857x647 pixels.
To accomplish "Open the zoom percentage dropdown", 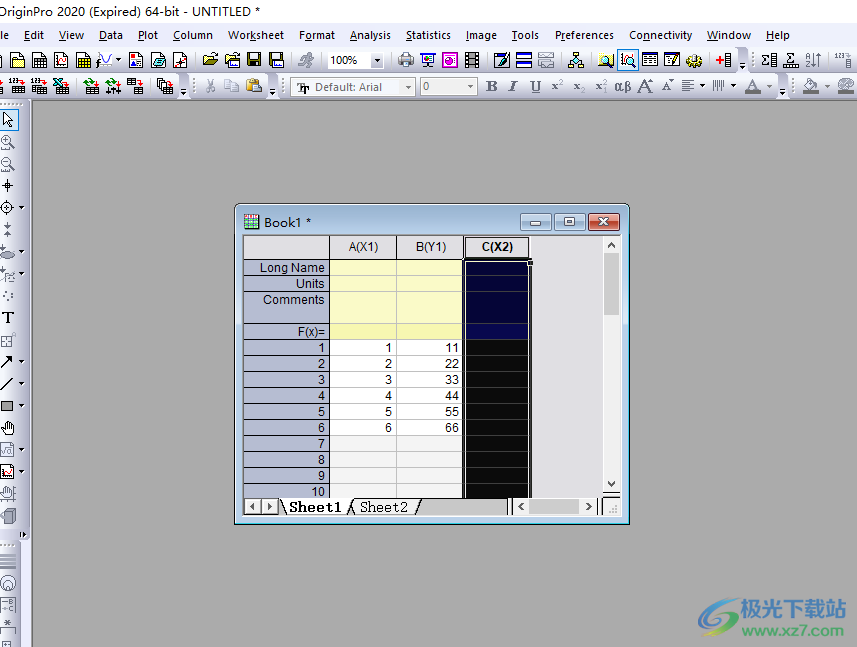I will pyautogui.click(x=377, y=60).
